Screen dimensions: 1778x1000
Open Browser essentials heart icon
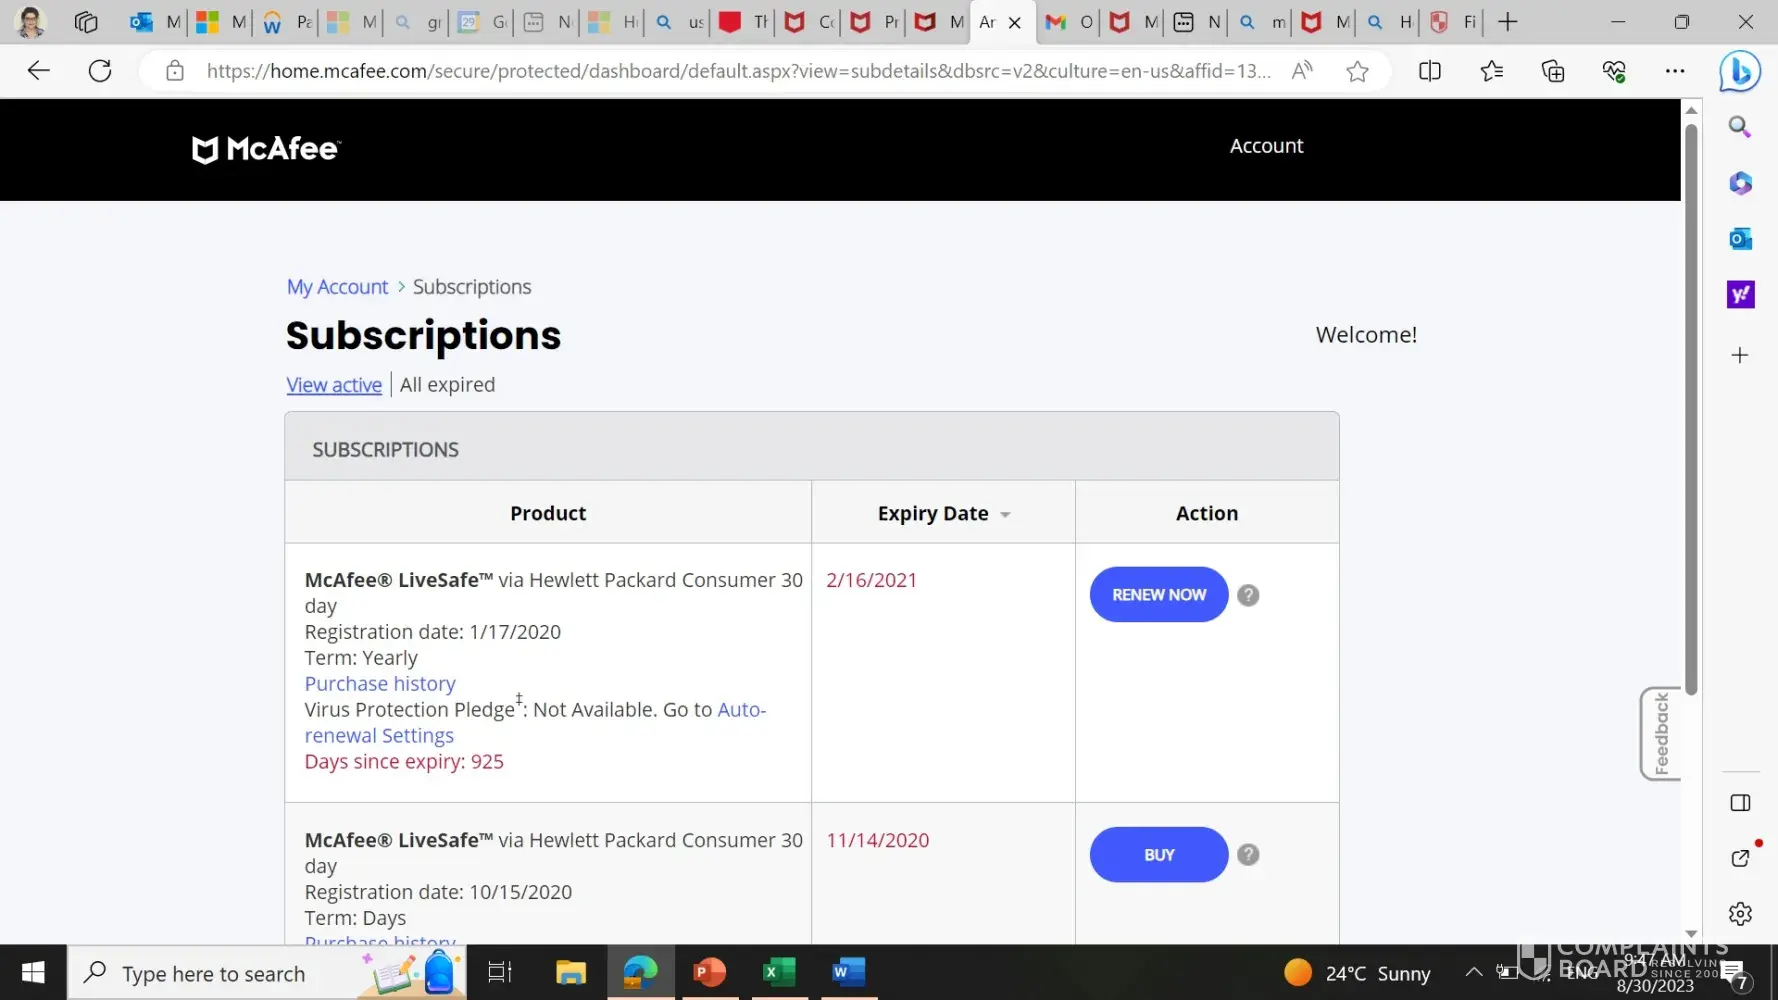point(1614,71)
